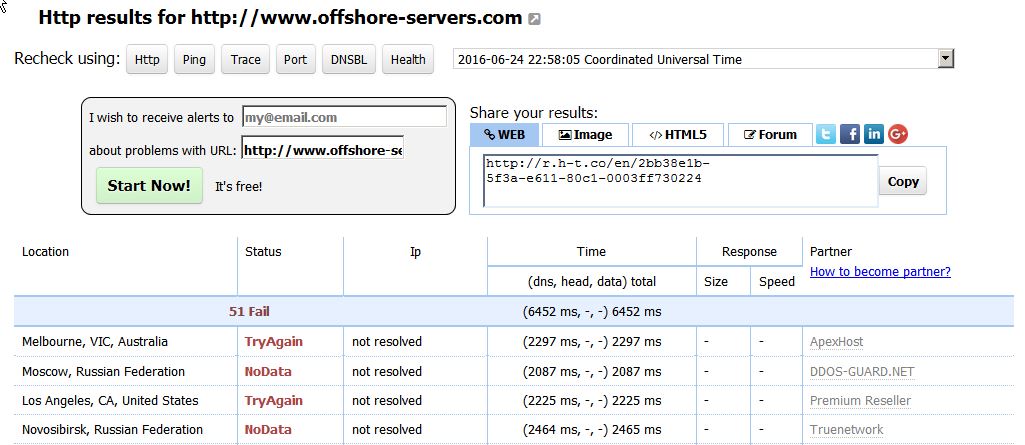Click the Status column header
This screenshot has width=1025, height=445.
pyautogui.click(x=263, y=252)
